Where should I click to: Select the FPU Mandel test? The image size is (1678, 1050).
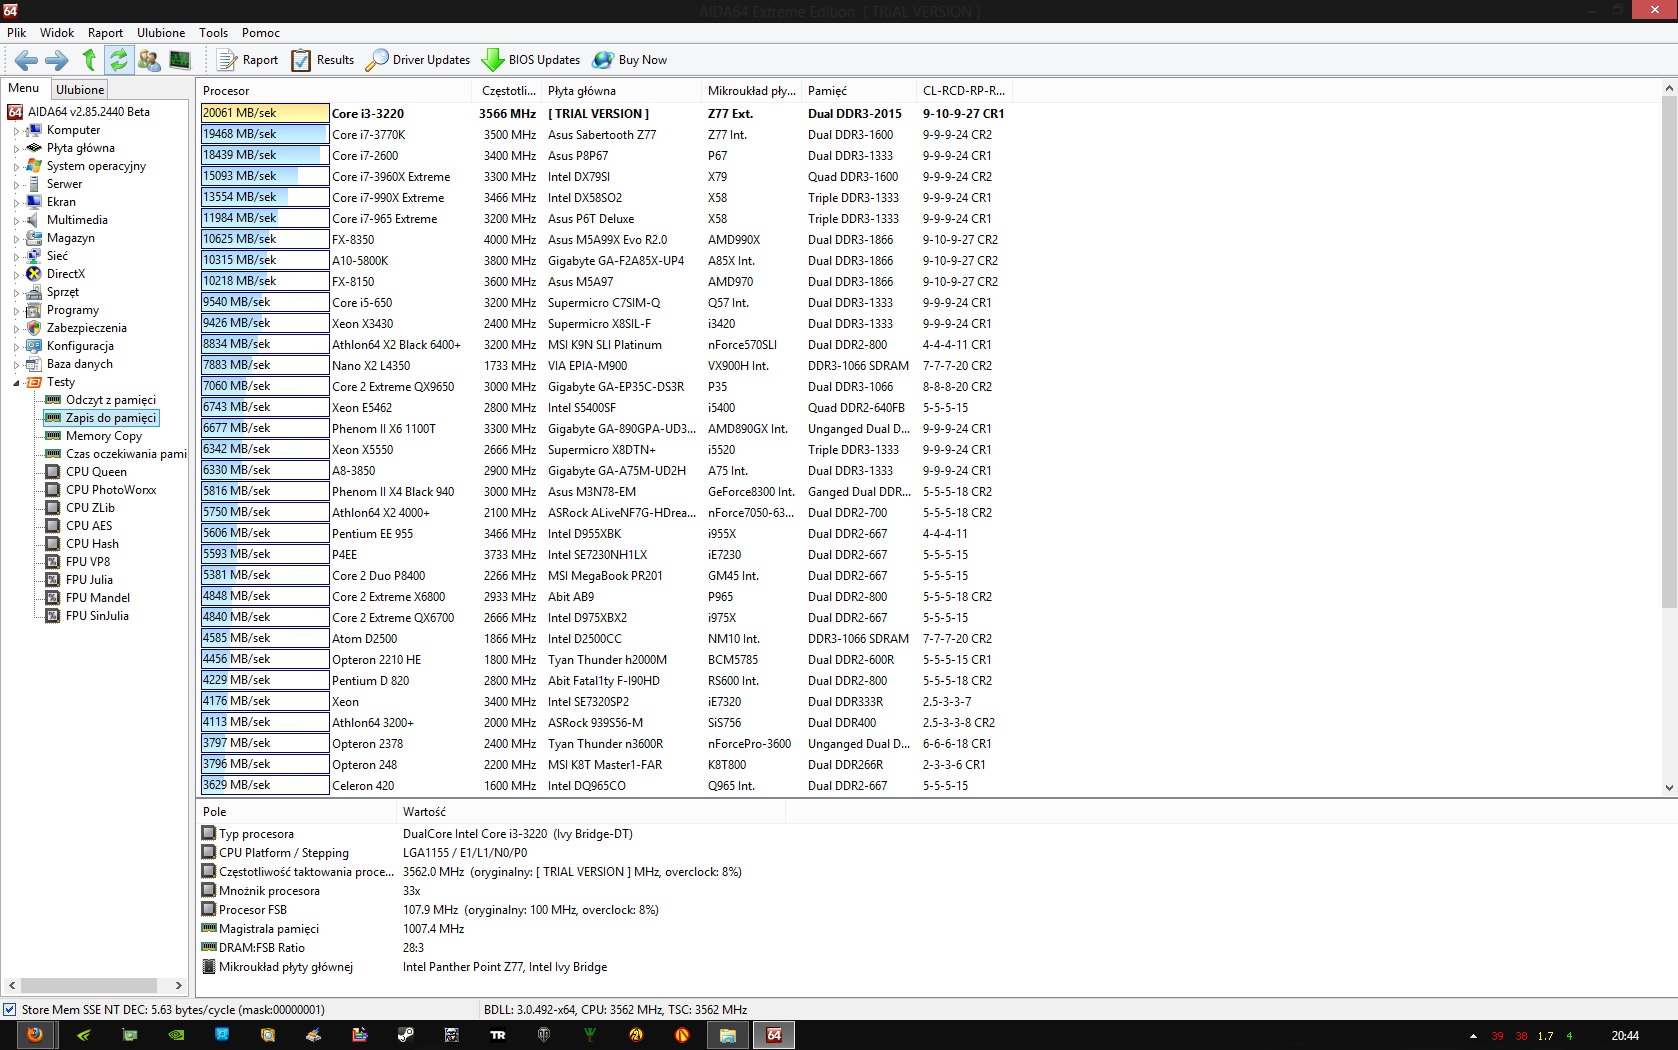98,598
